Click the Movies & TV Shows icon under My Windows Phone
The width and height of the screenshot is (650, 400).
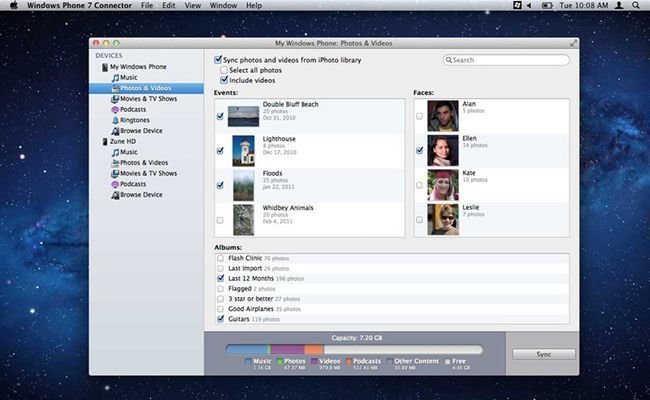click(x=115, y=99)
